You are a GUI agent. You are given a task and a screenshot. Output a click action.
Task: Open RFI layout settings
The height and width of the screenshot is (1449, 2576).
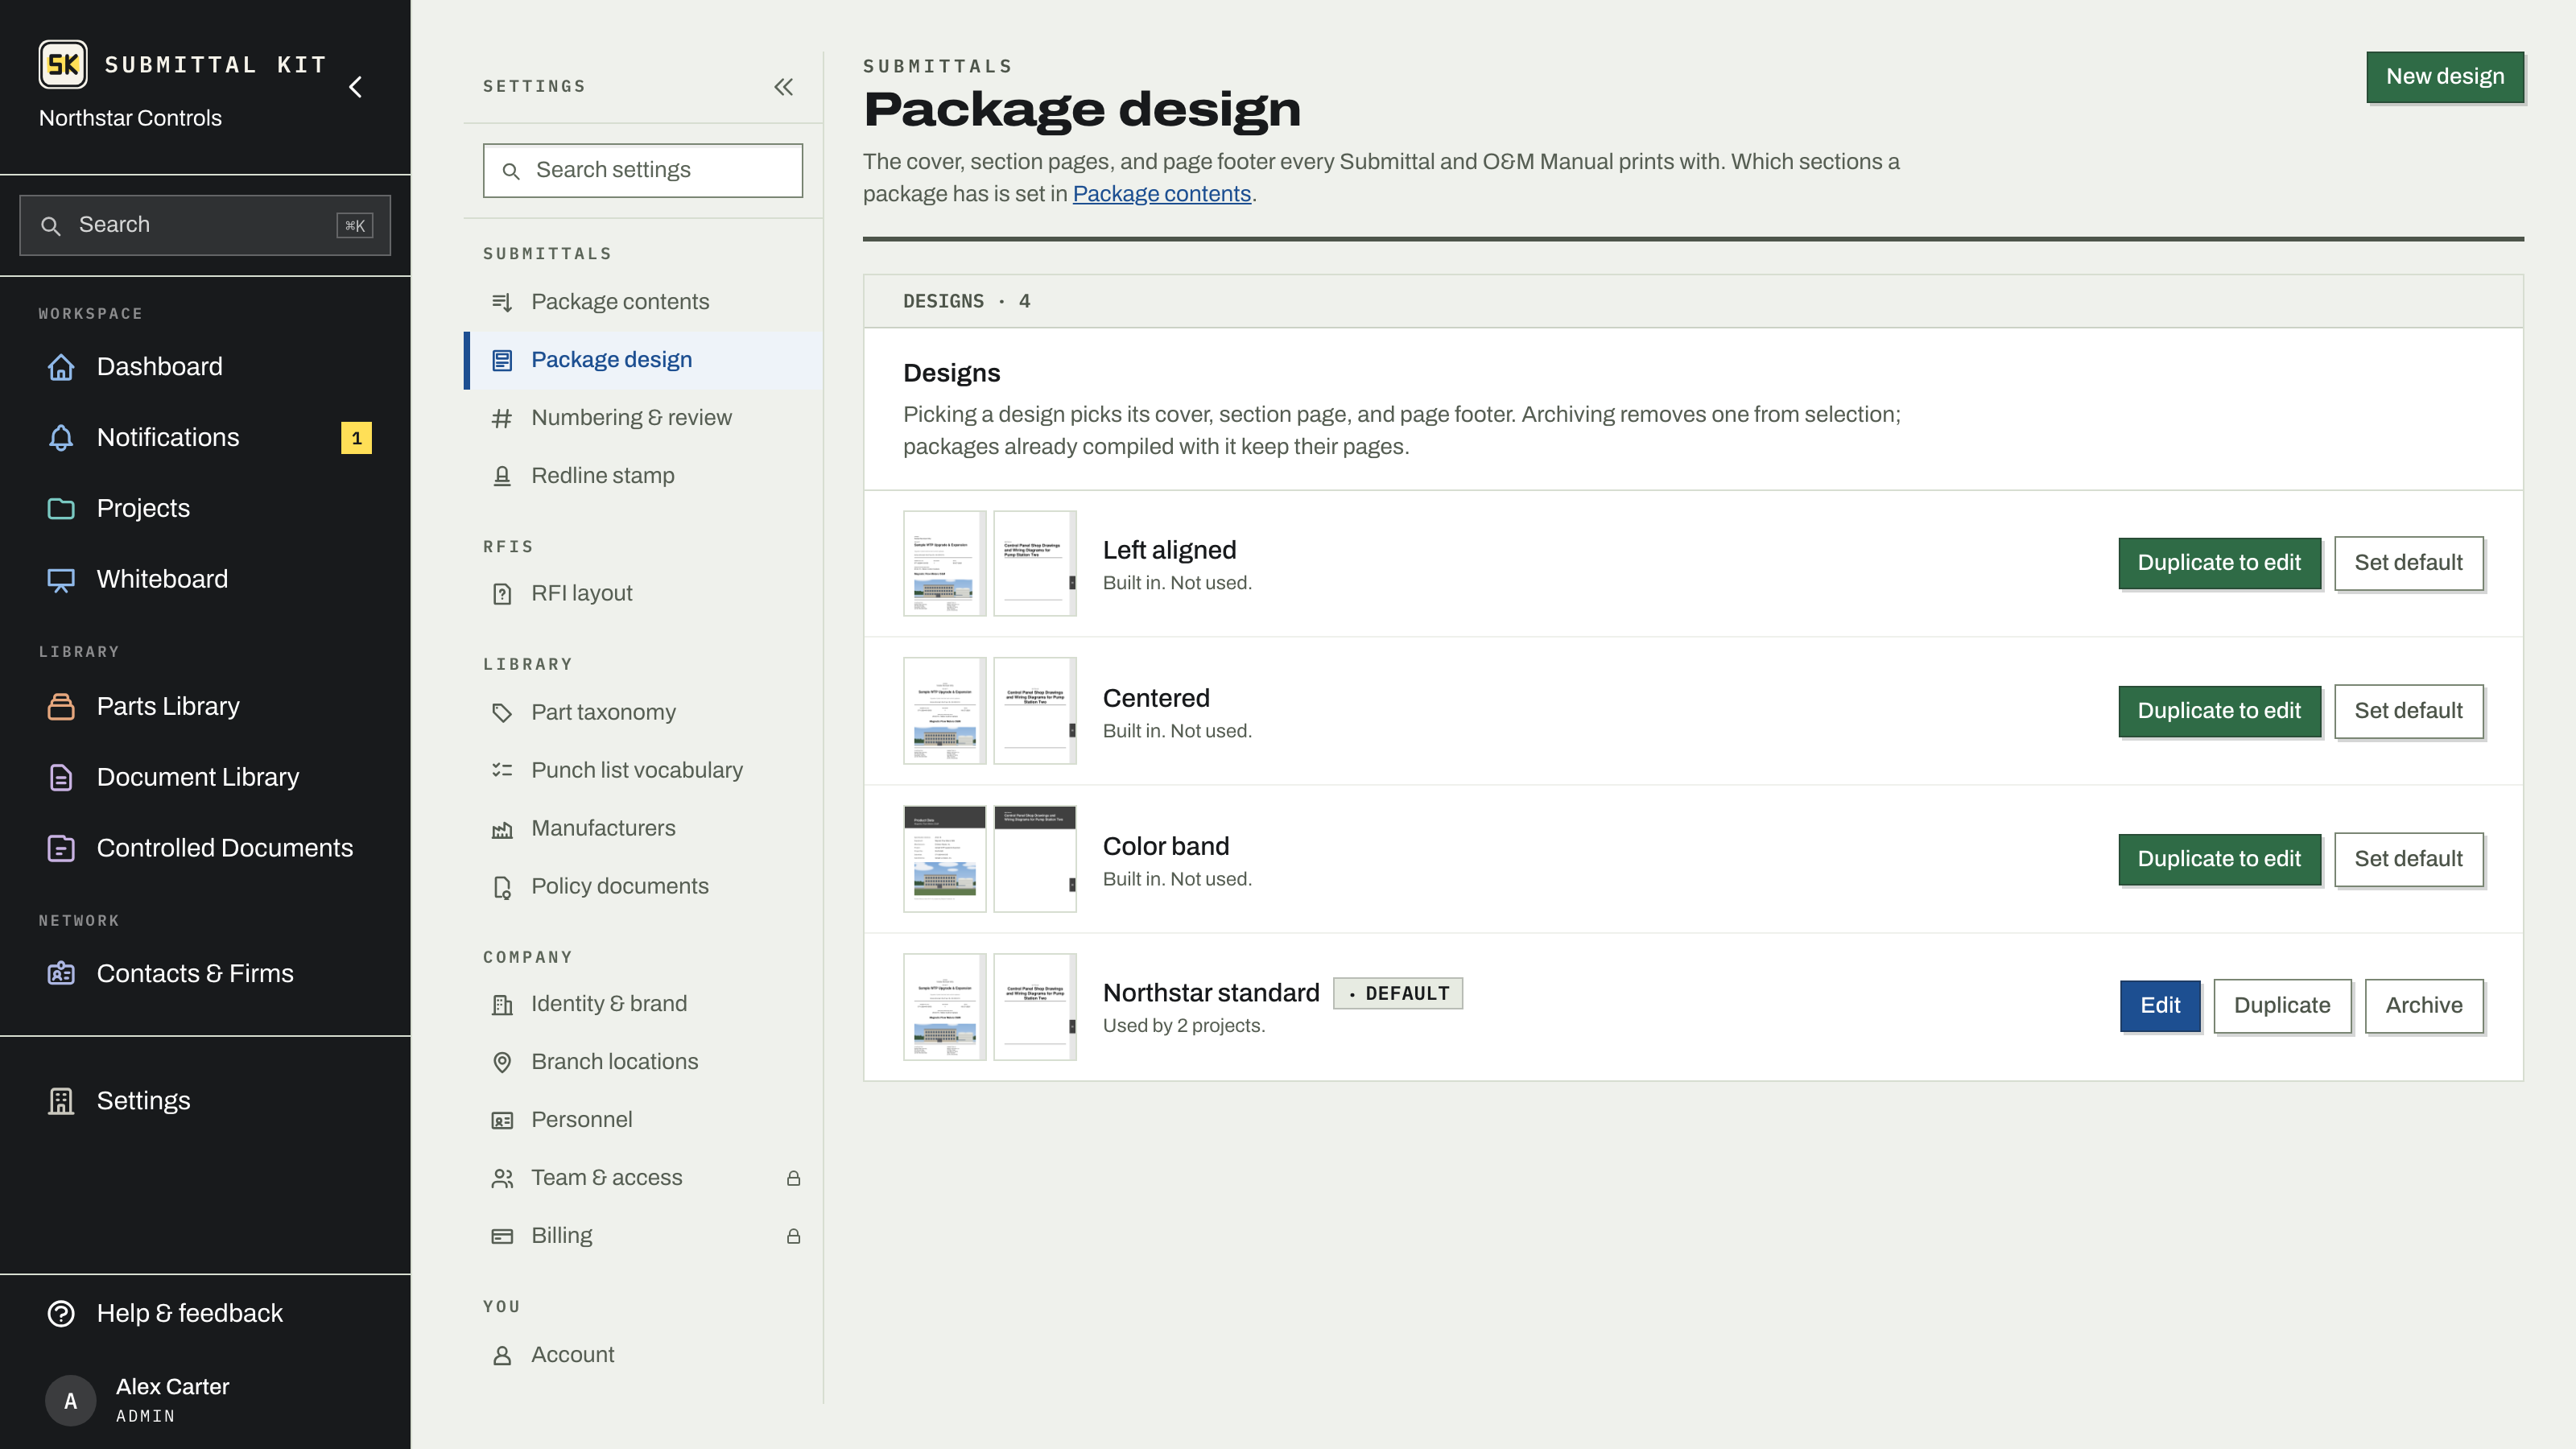(643, 594)
